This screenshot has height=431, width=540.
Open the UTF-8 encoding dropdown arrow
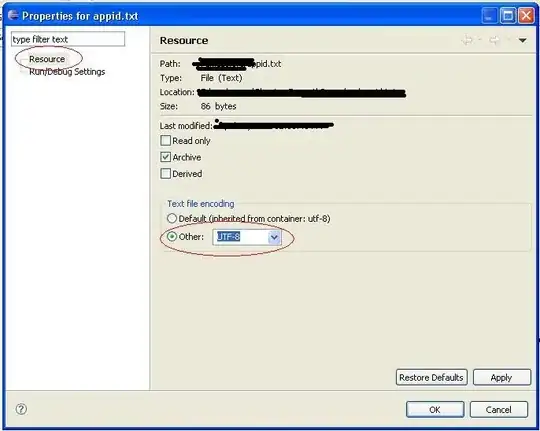click(274, 237)
